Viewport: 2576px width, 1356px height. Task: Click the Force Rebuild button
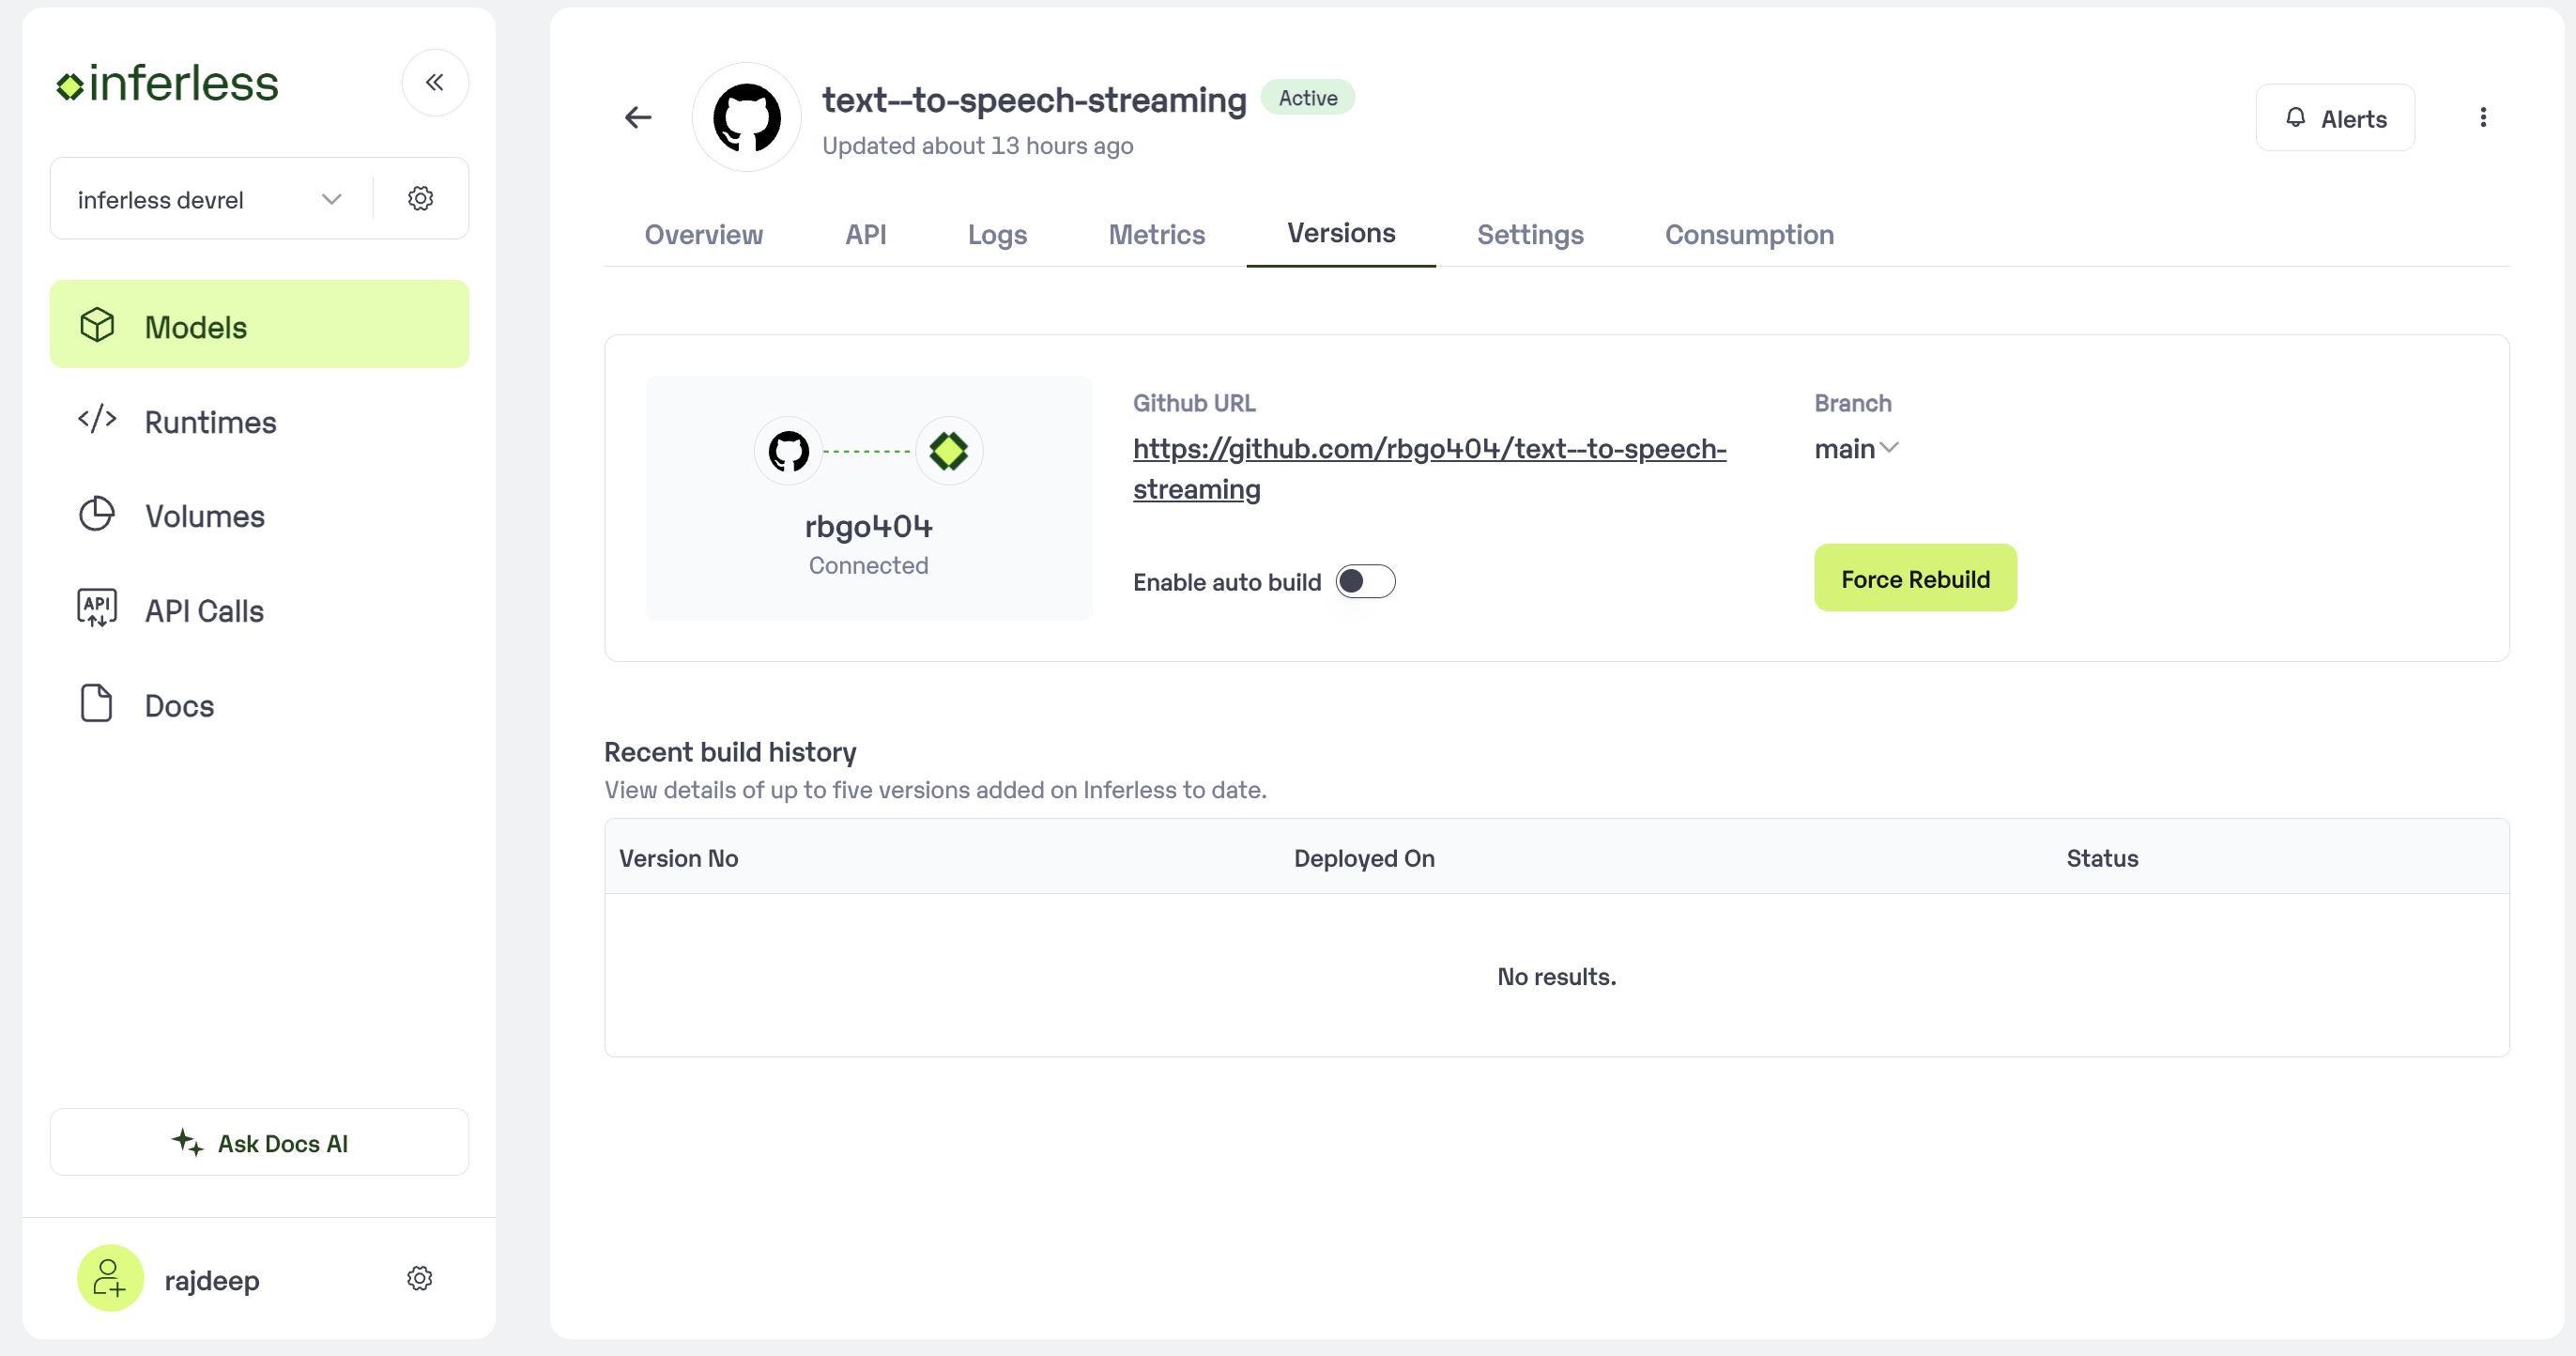coord(1914,578)
